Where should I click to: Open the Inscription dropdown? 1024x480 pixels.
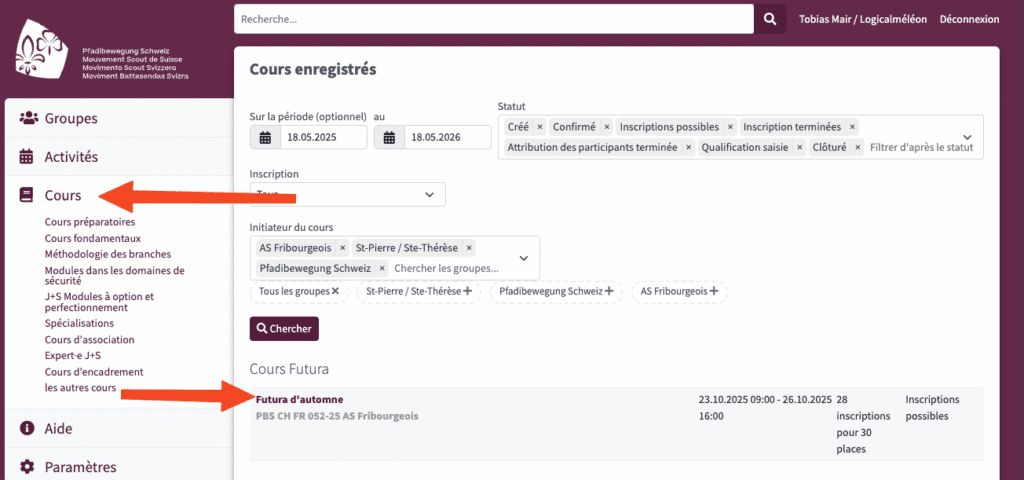coord(347,195)
